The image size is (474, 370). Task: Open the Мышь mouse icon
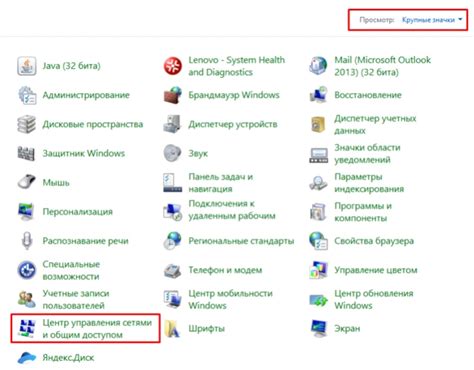[x=27, y=182]
